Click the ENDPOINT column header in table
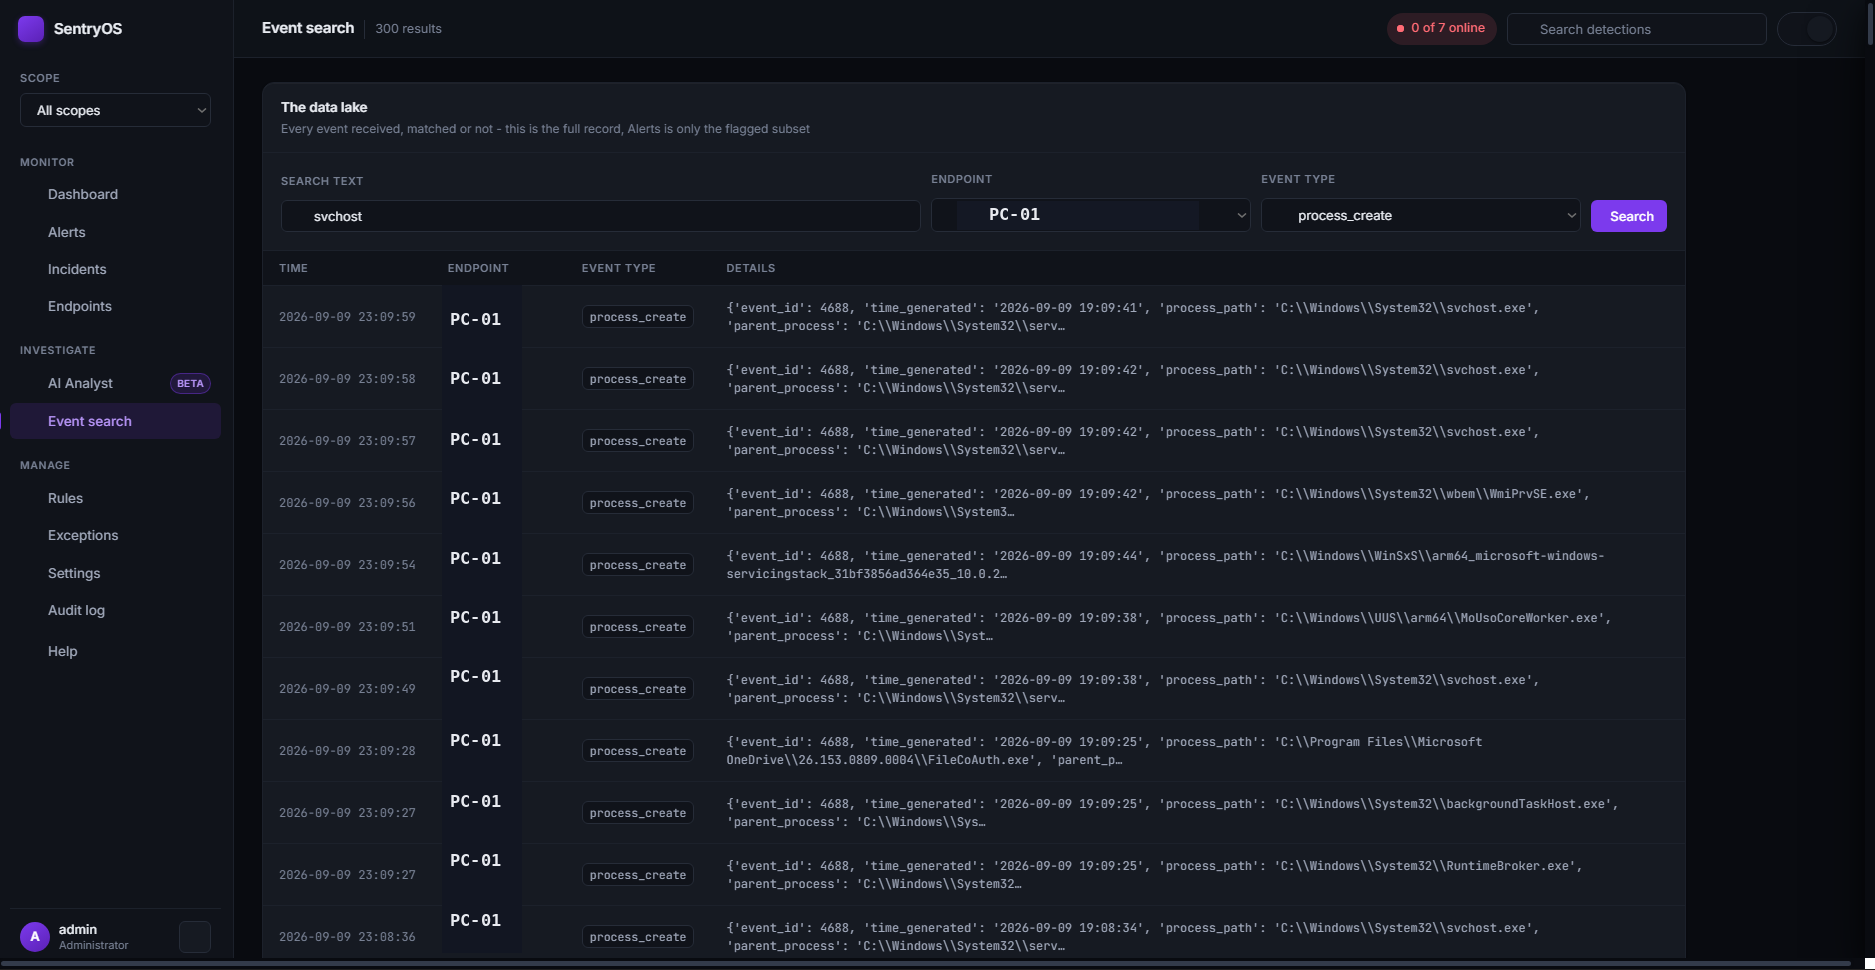The width and height of the screenshot is (1875, 970). [478, 268]
